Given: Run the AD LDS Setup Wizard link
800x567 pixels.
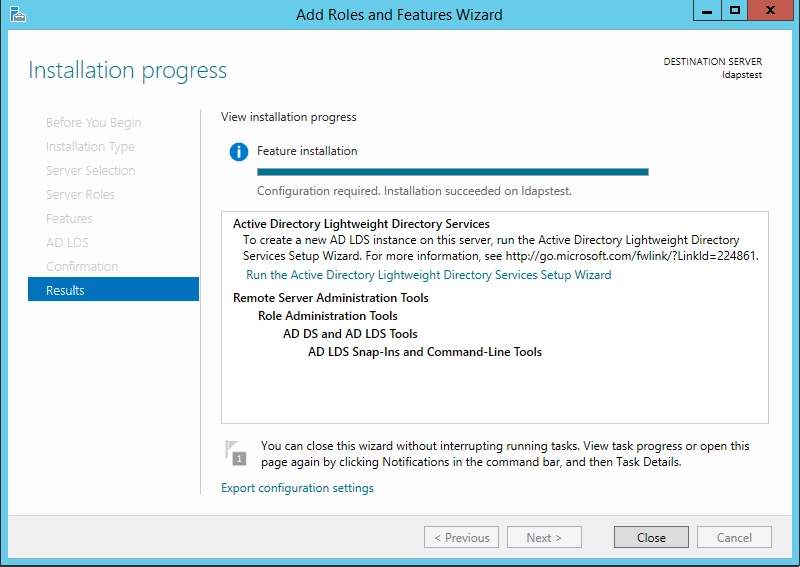Looking at the screenshot, I should 429,275.
